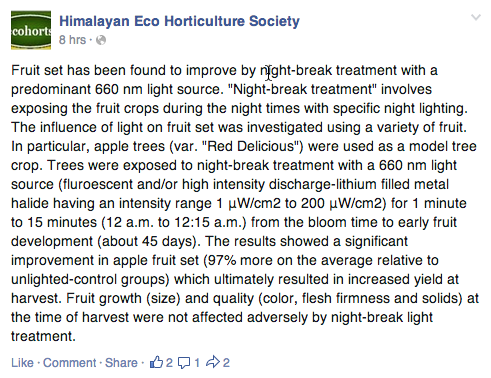
Task: Like this post
Action: click(x=22, y=363)
